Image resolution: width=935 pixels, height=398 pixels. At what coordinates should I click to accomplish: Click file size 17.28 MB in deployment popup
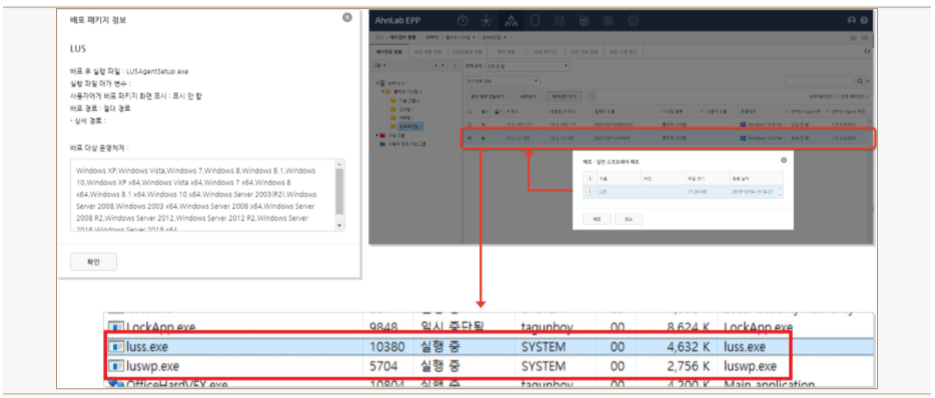coord(696,192)
